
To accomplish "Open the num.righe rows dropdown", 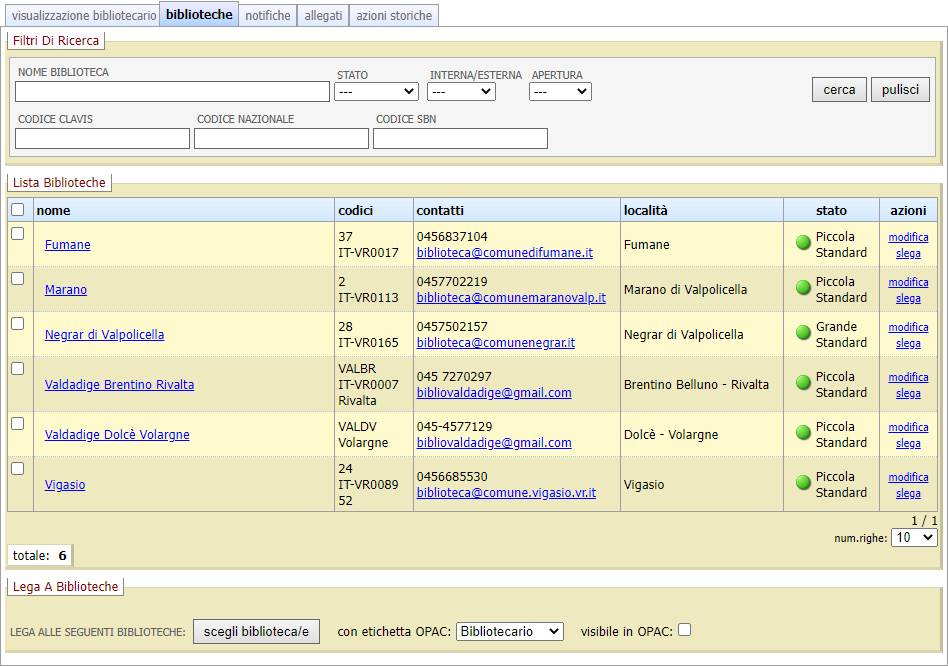I will click(914, 537).
